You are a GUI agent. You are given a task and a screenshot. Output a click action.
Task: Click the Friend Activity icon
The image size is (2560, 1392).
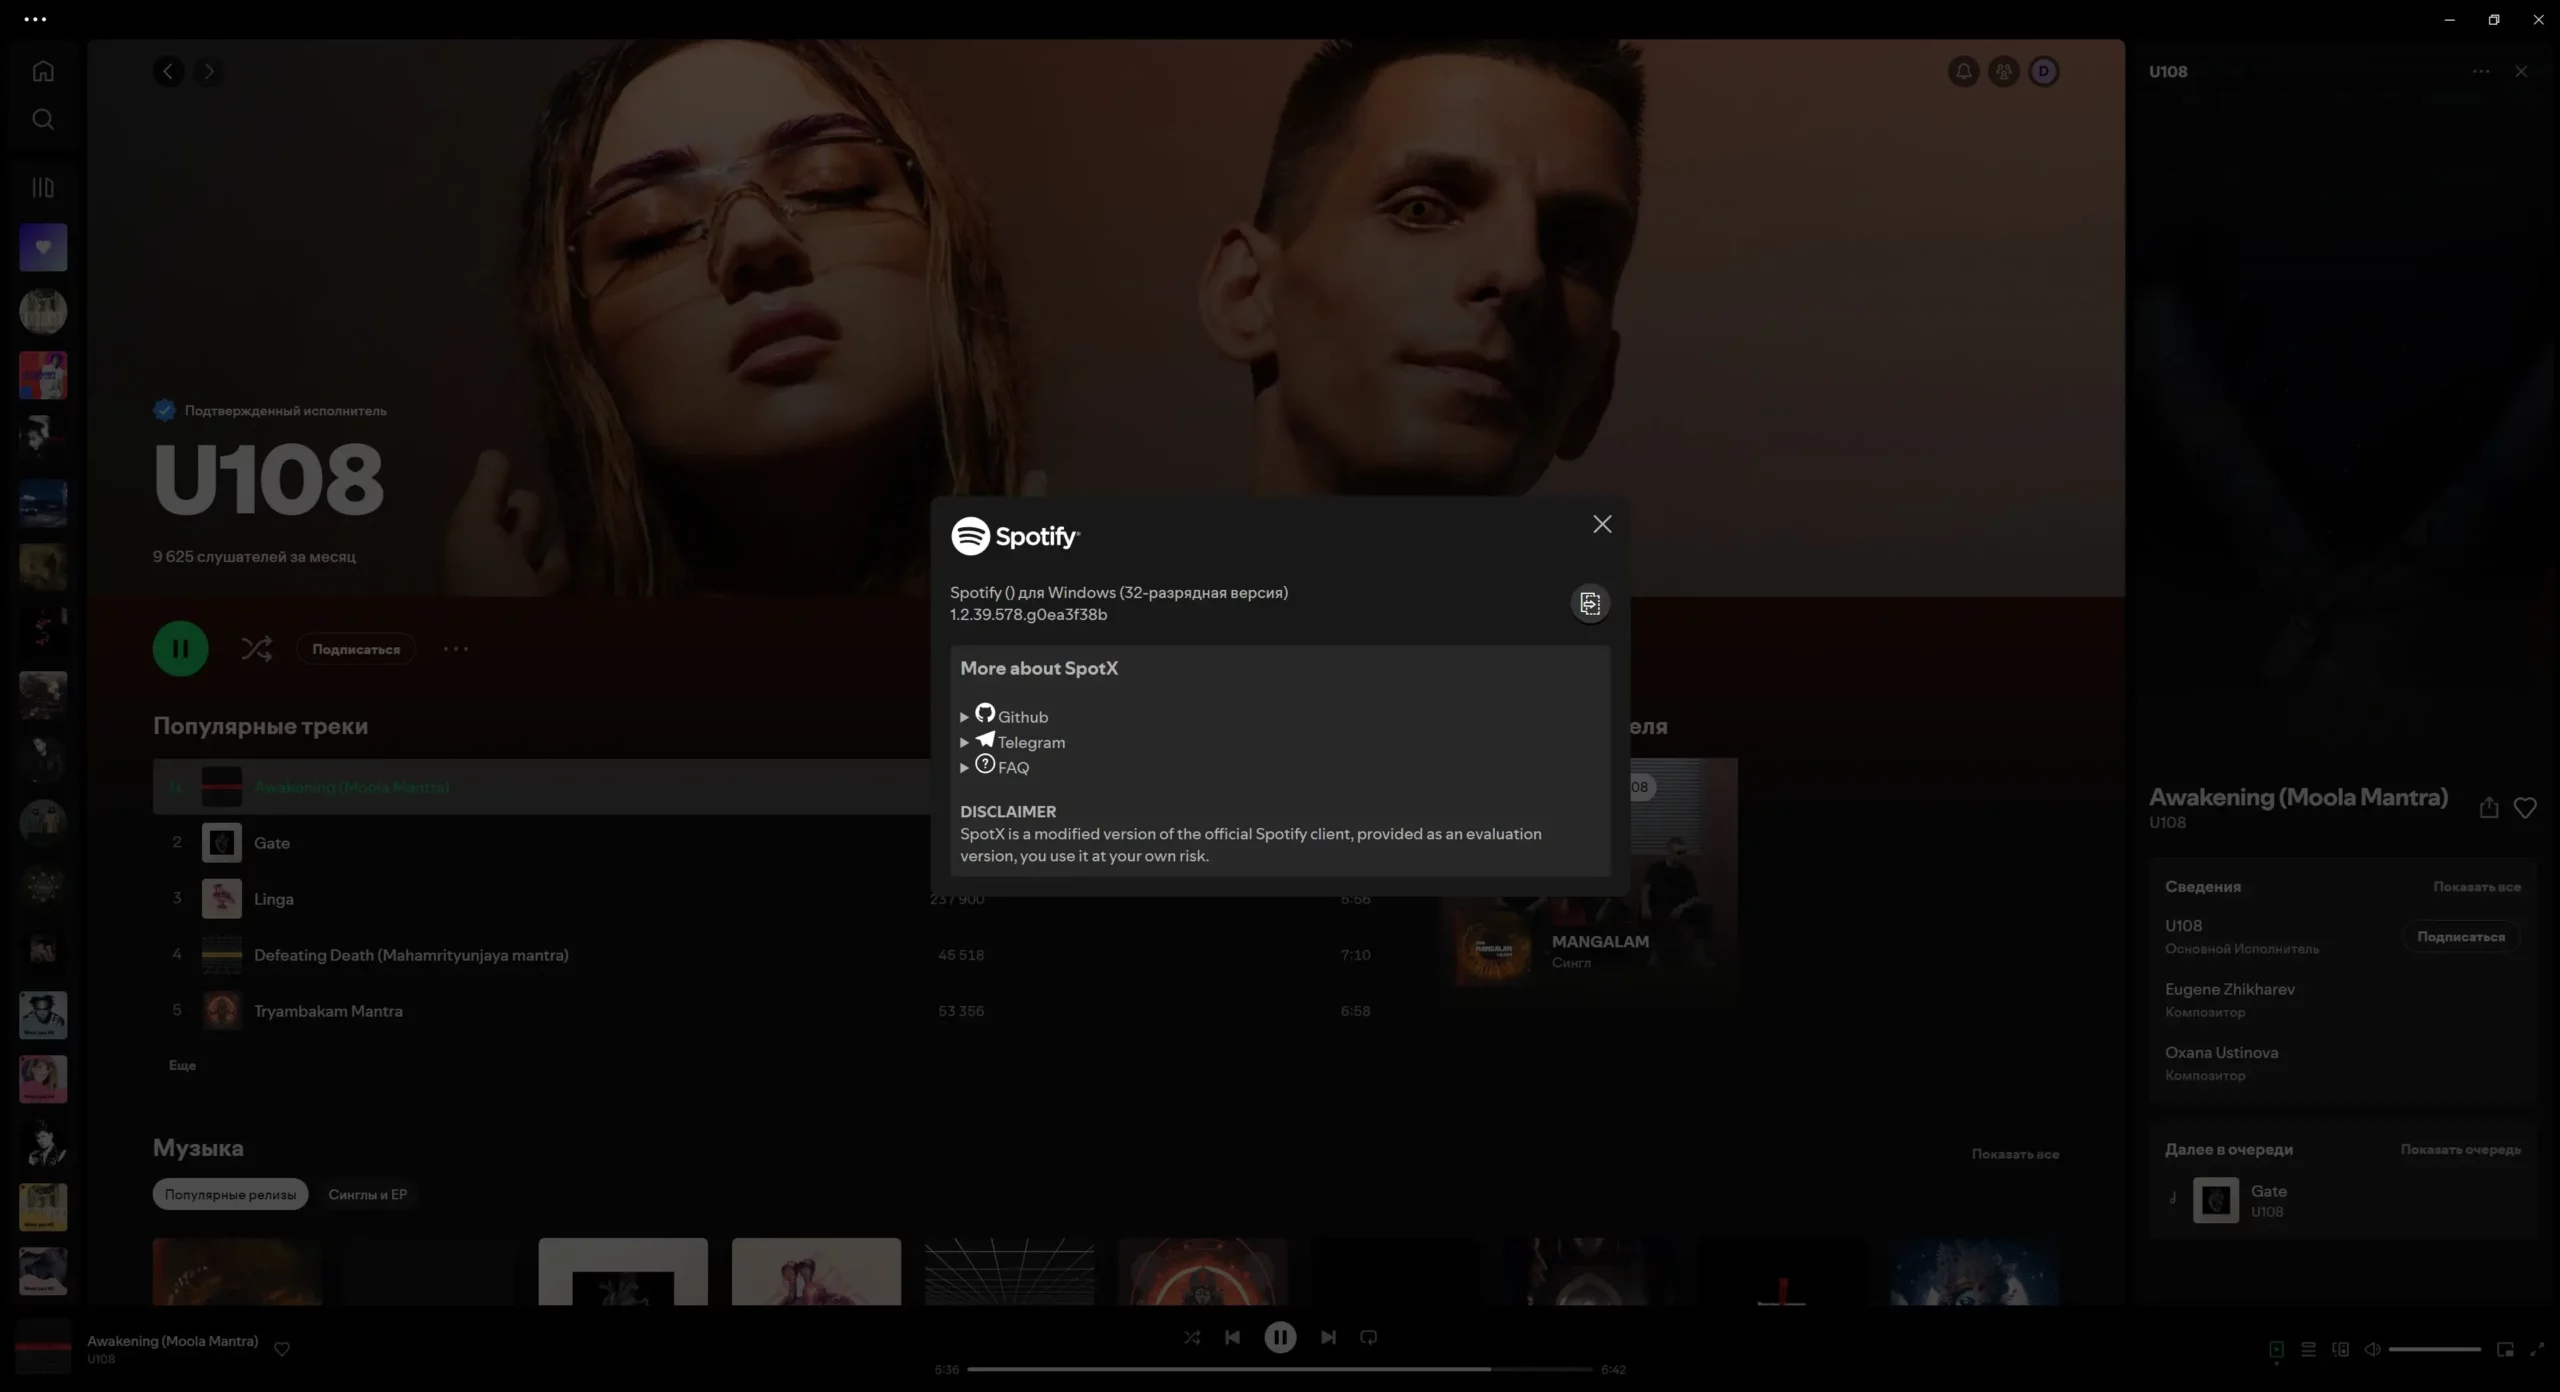2004,71
